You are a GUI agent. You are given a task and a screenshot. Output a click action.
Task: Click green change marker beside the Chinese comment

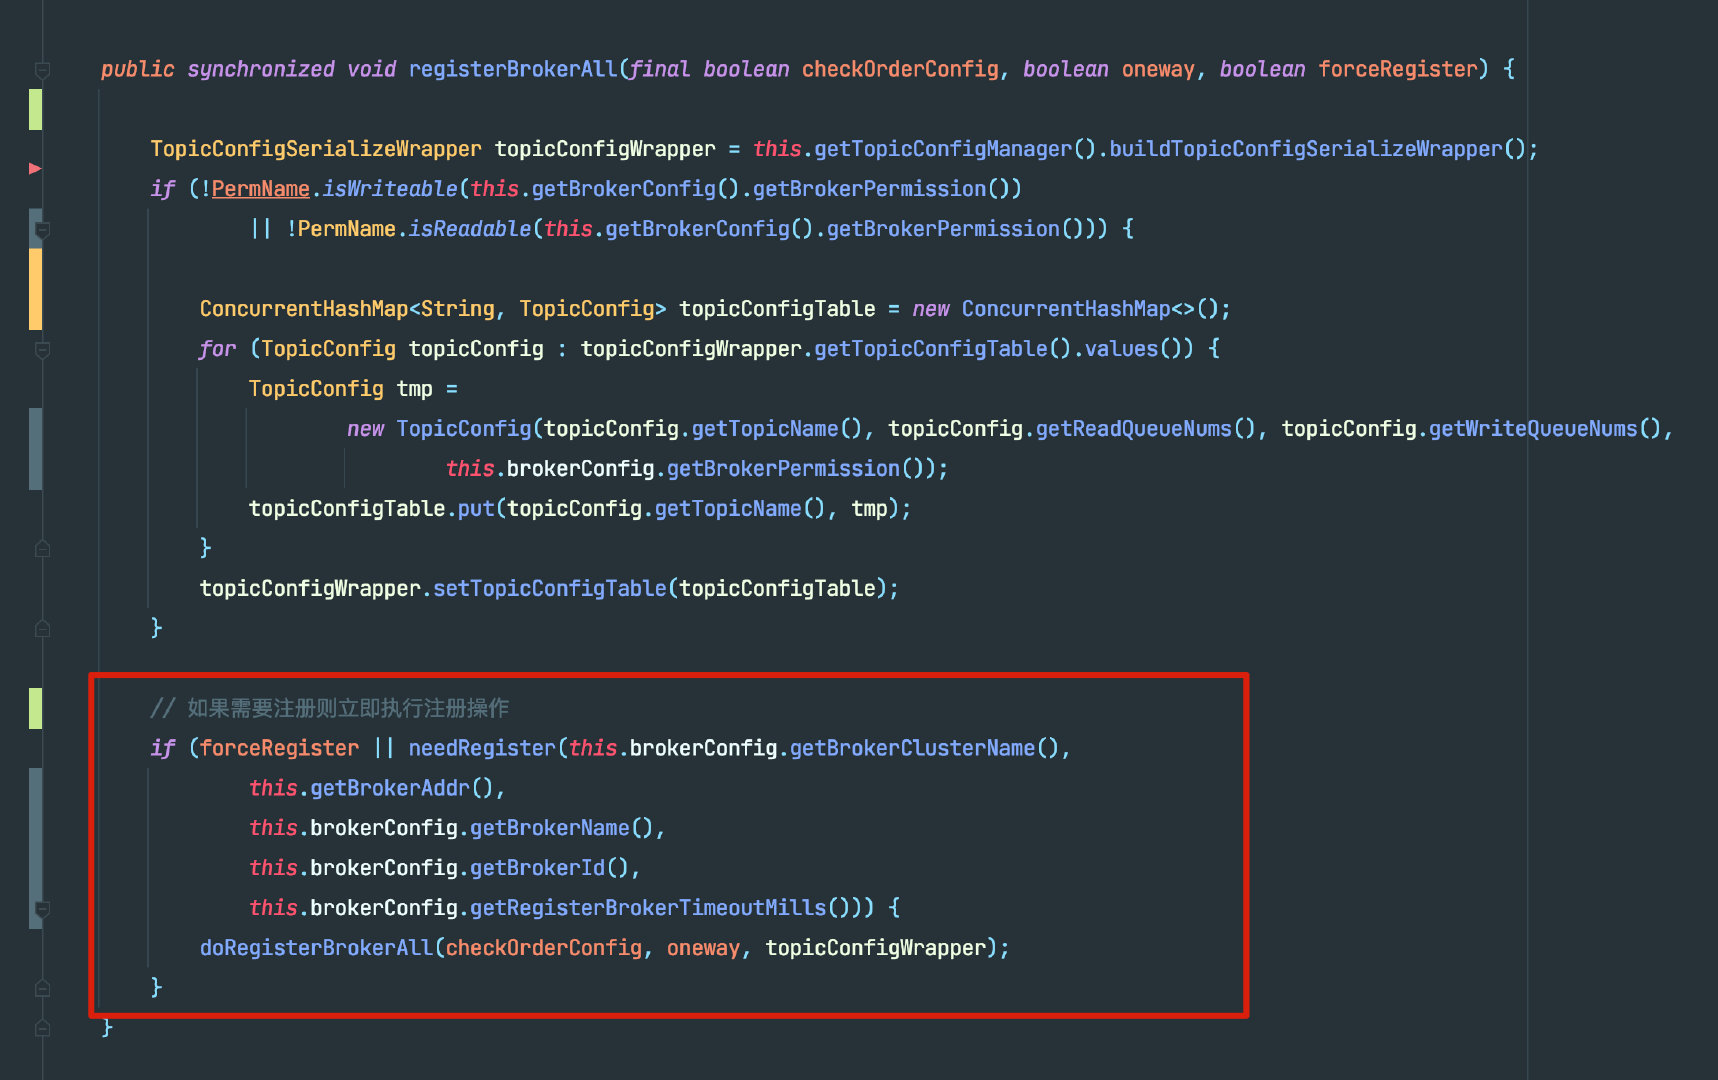click(35, 708)
